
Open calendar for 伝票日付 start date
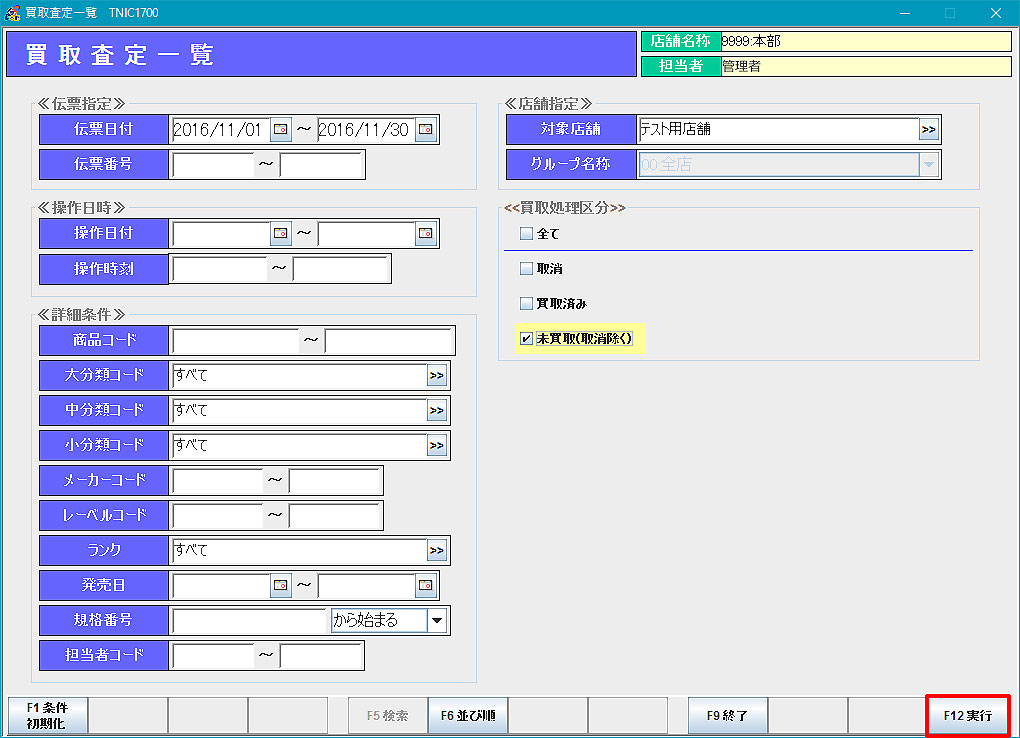pyautogui.click(x=281, y=130)
